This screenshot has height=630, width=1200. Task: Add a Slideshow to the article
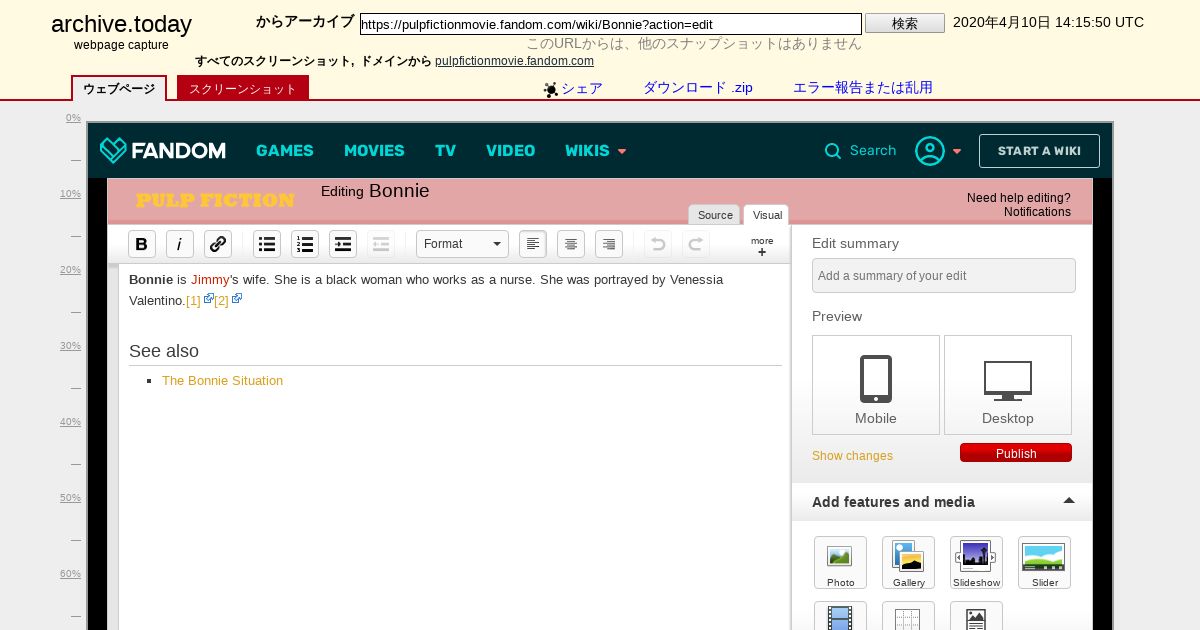tap(976, 563)
